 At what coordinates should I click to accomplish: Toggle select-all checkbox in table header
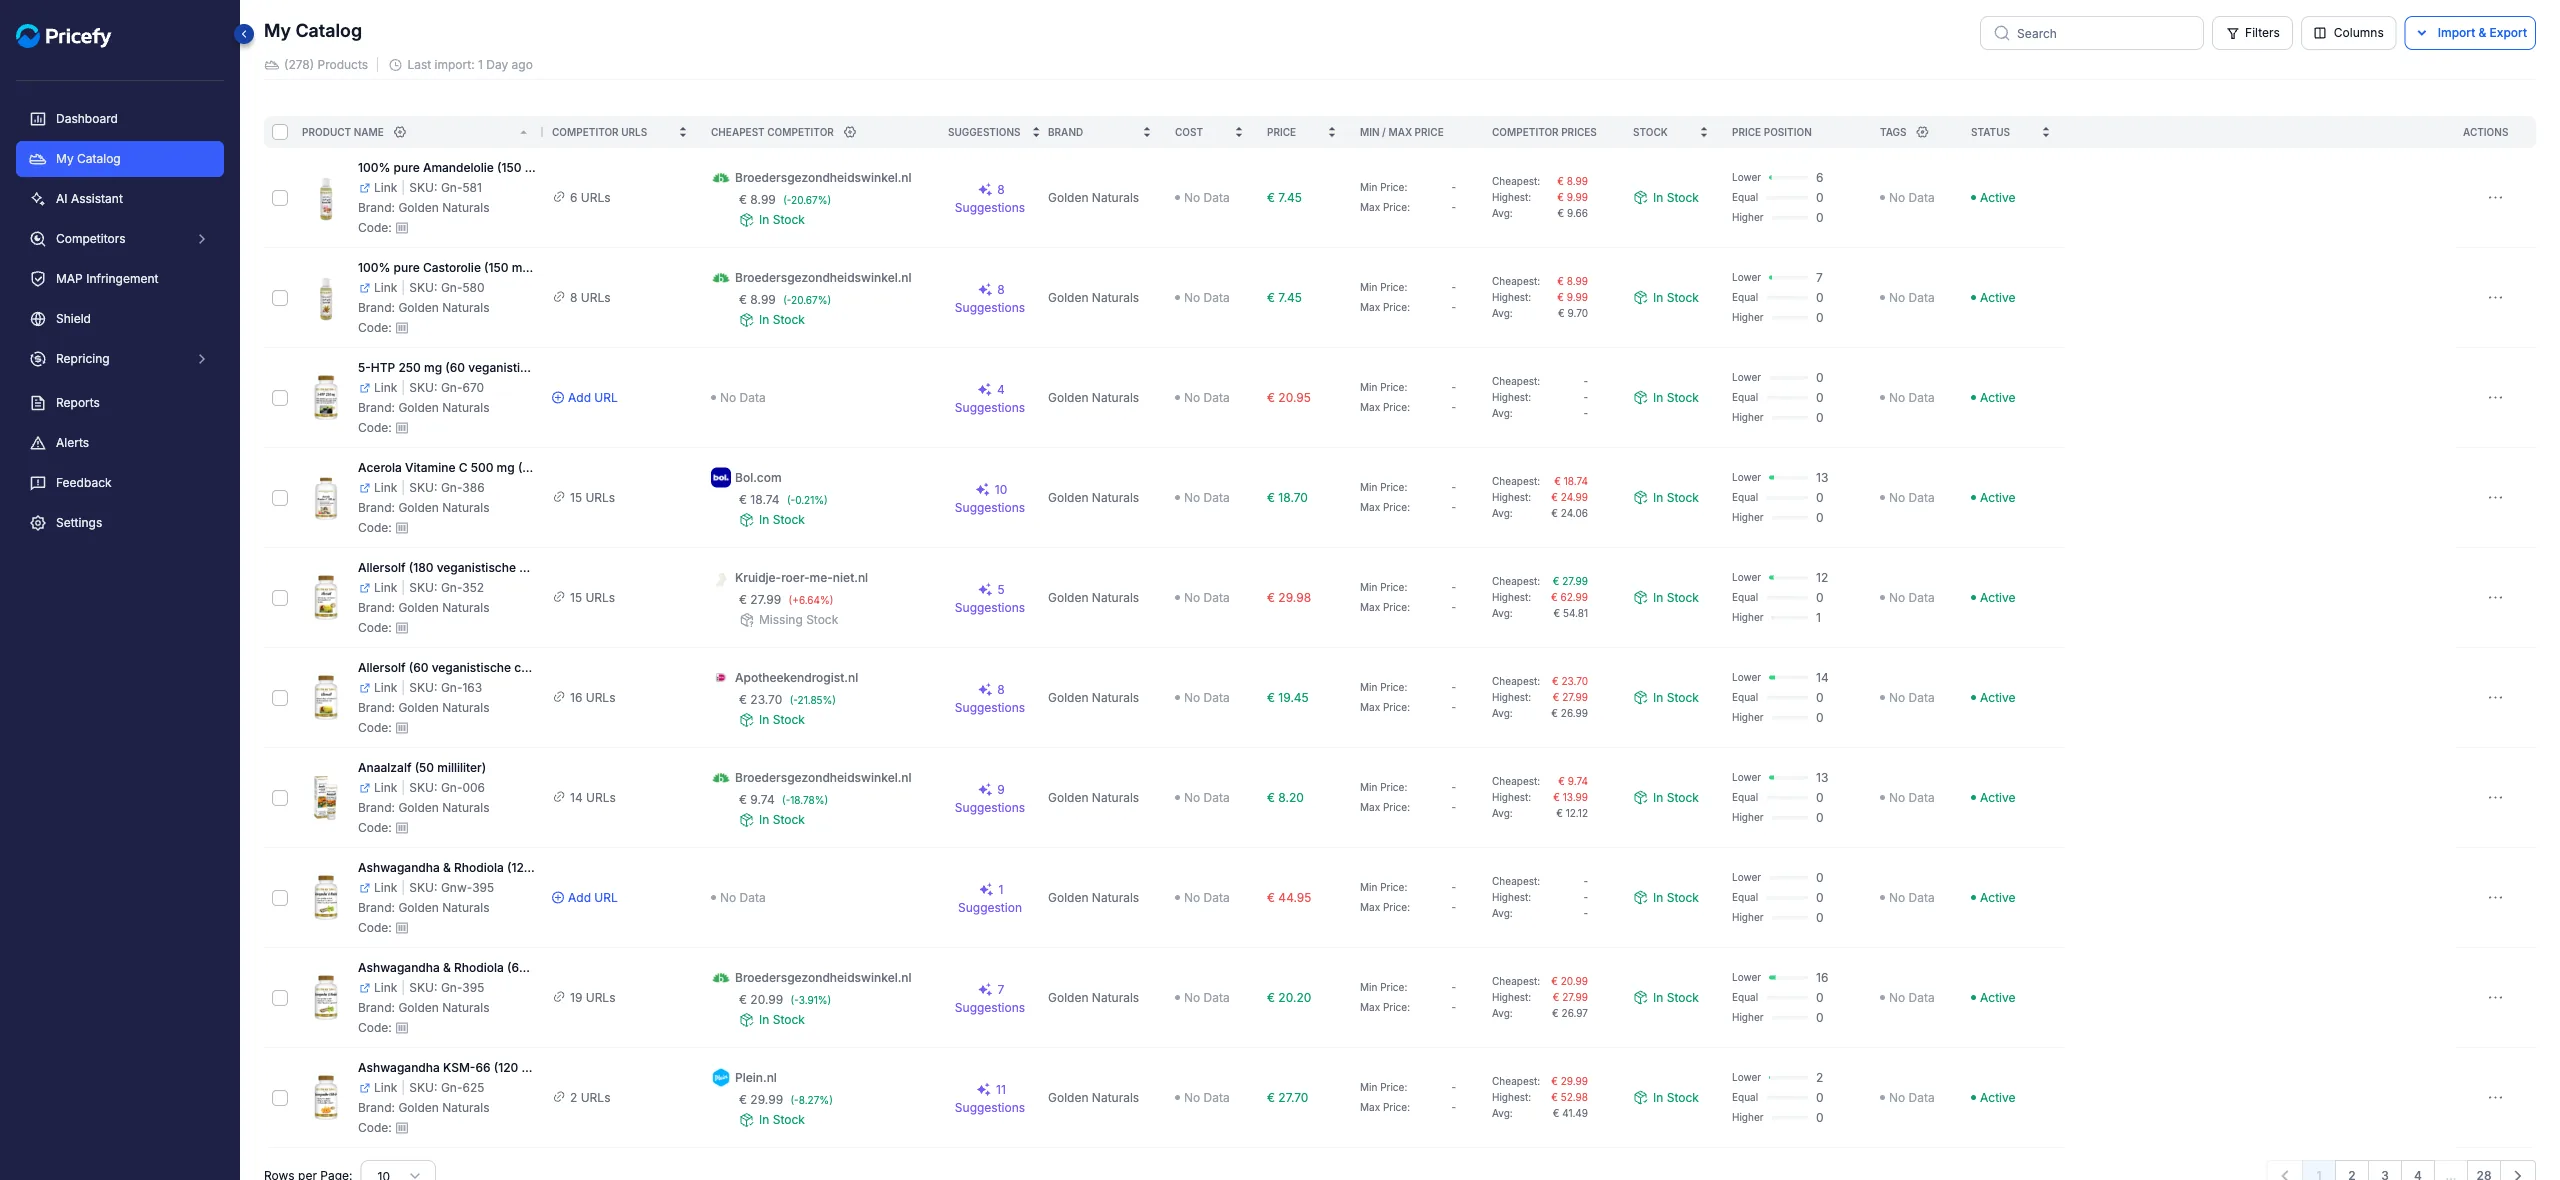coord(280,132)
